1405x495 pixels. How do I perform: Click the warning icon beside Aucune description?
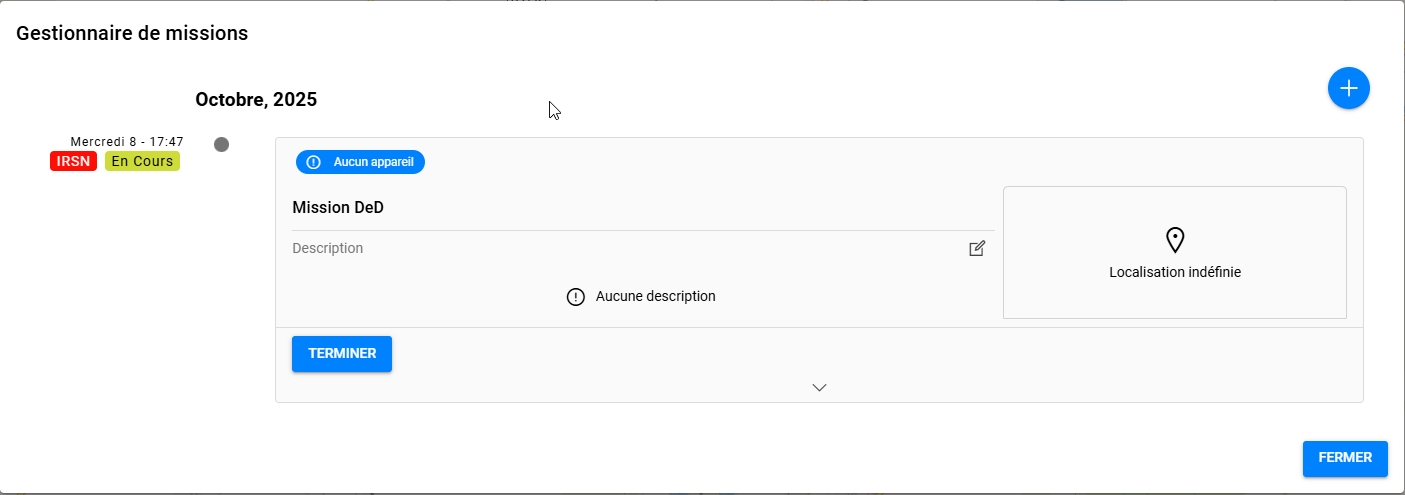point(575,297)
